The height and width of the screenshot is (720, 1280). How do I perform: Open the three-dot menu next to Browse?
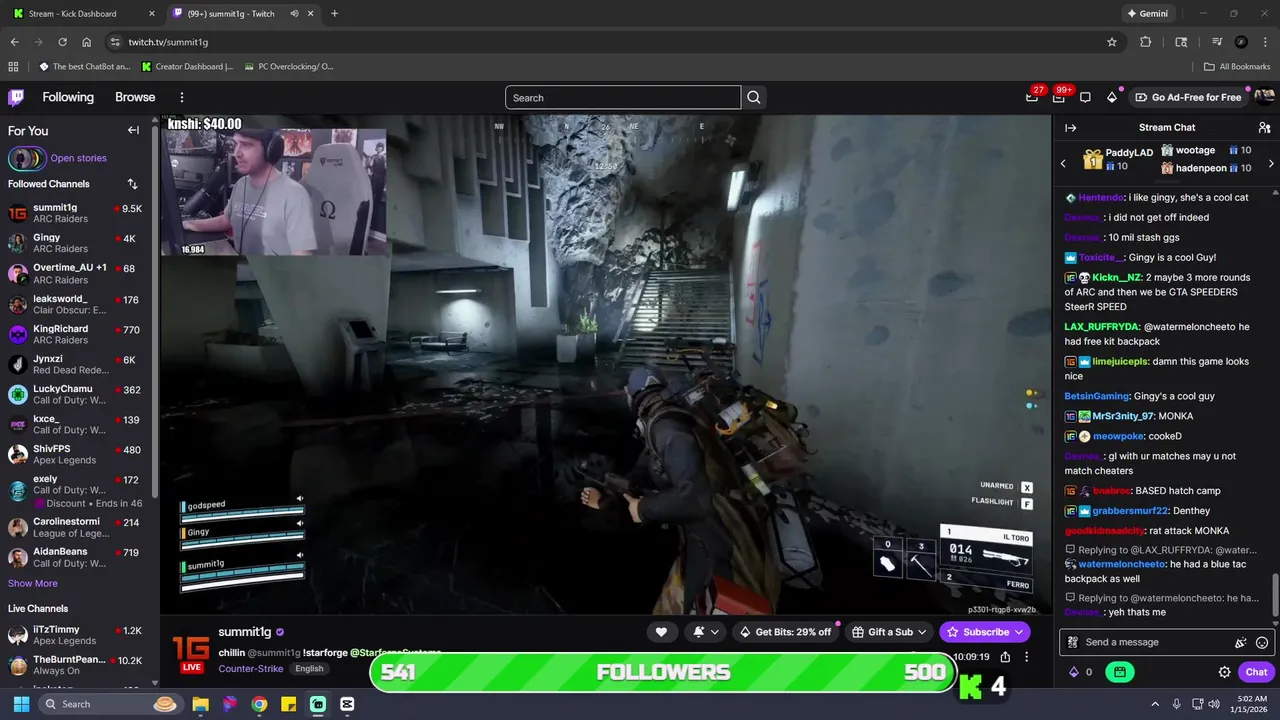click(x=182, y=97)
